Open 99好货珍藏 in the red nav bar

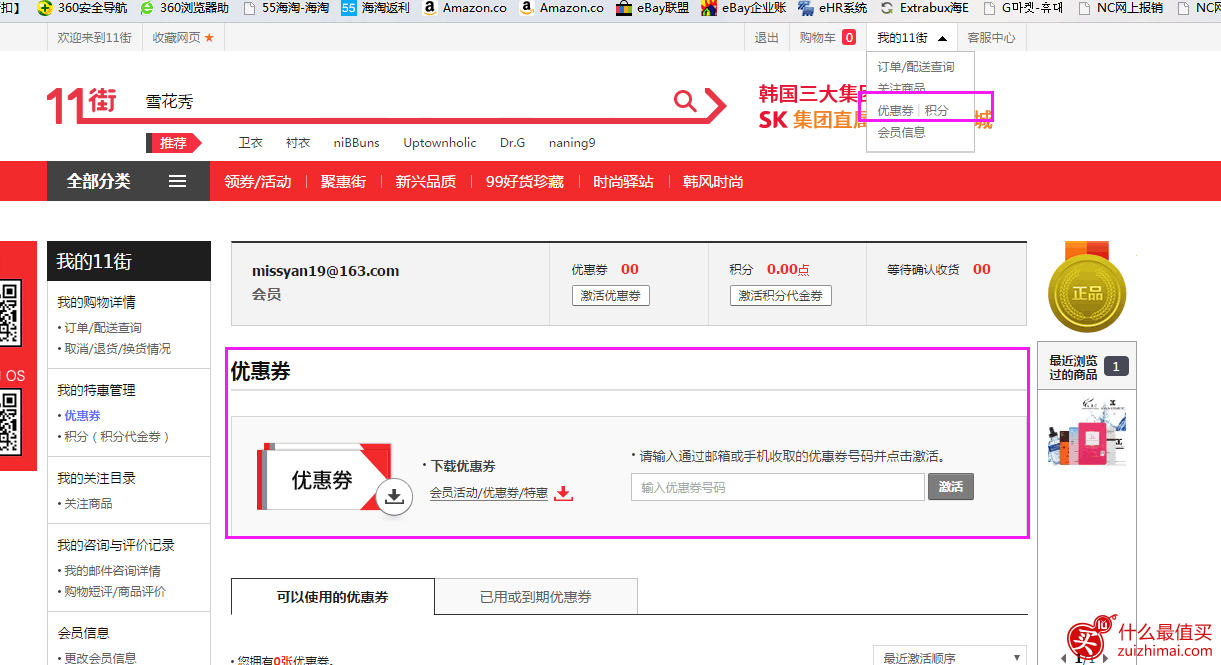[525, 182]
